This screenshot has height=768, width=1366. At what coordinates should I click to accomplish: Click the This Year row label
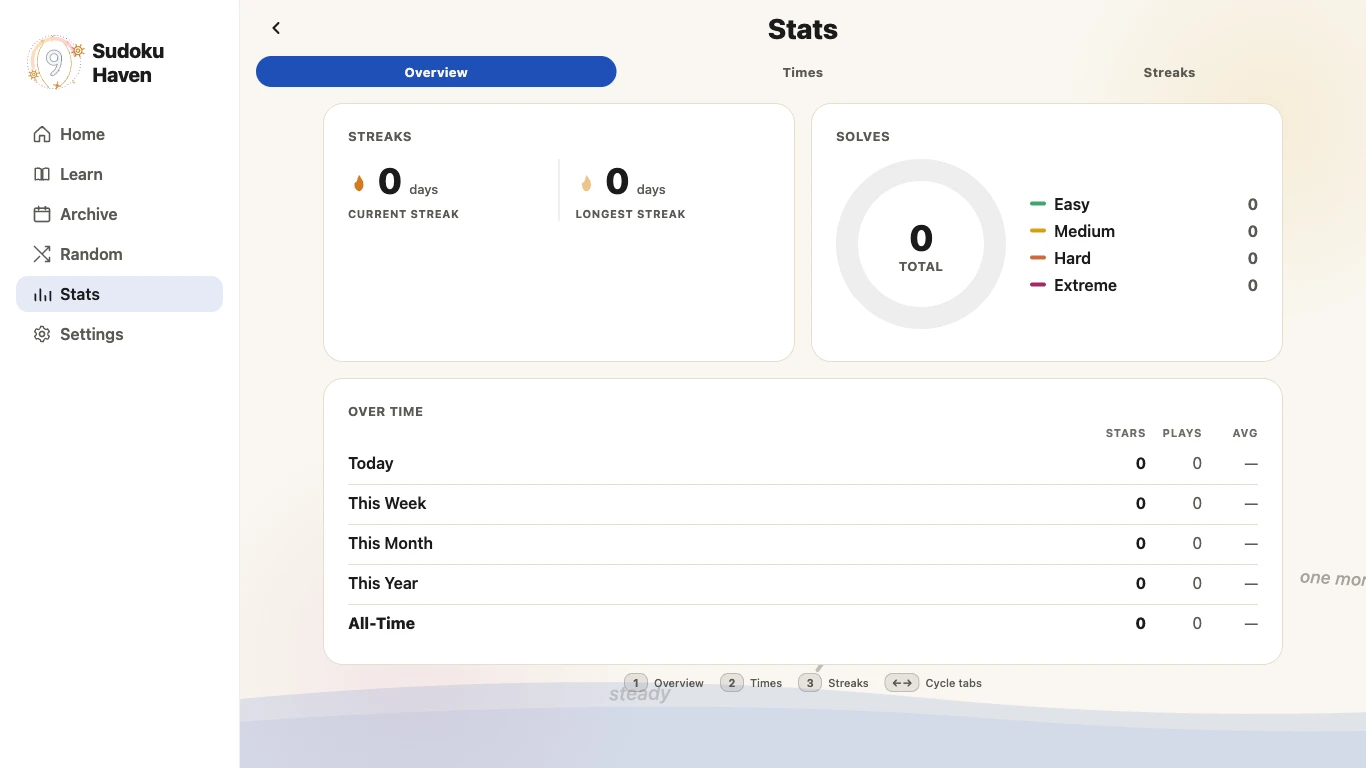point(383,583)
